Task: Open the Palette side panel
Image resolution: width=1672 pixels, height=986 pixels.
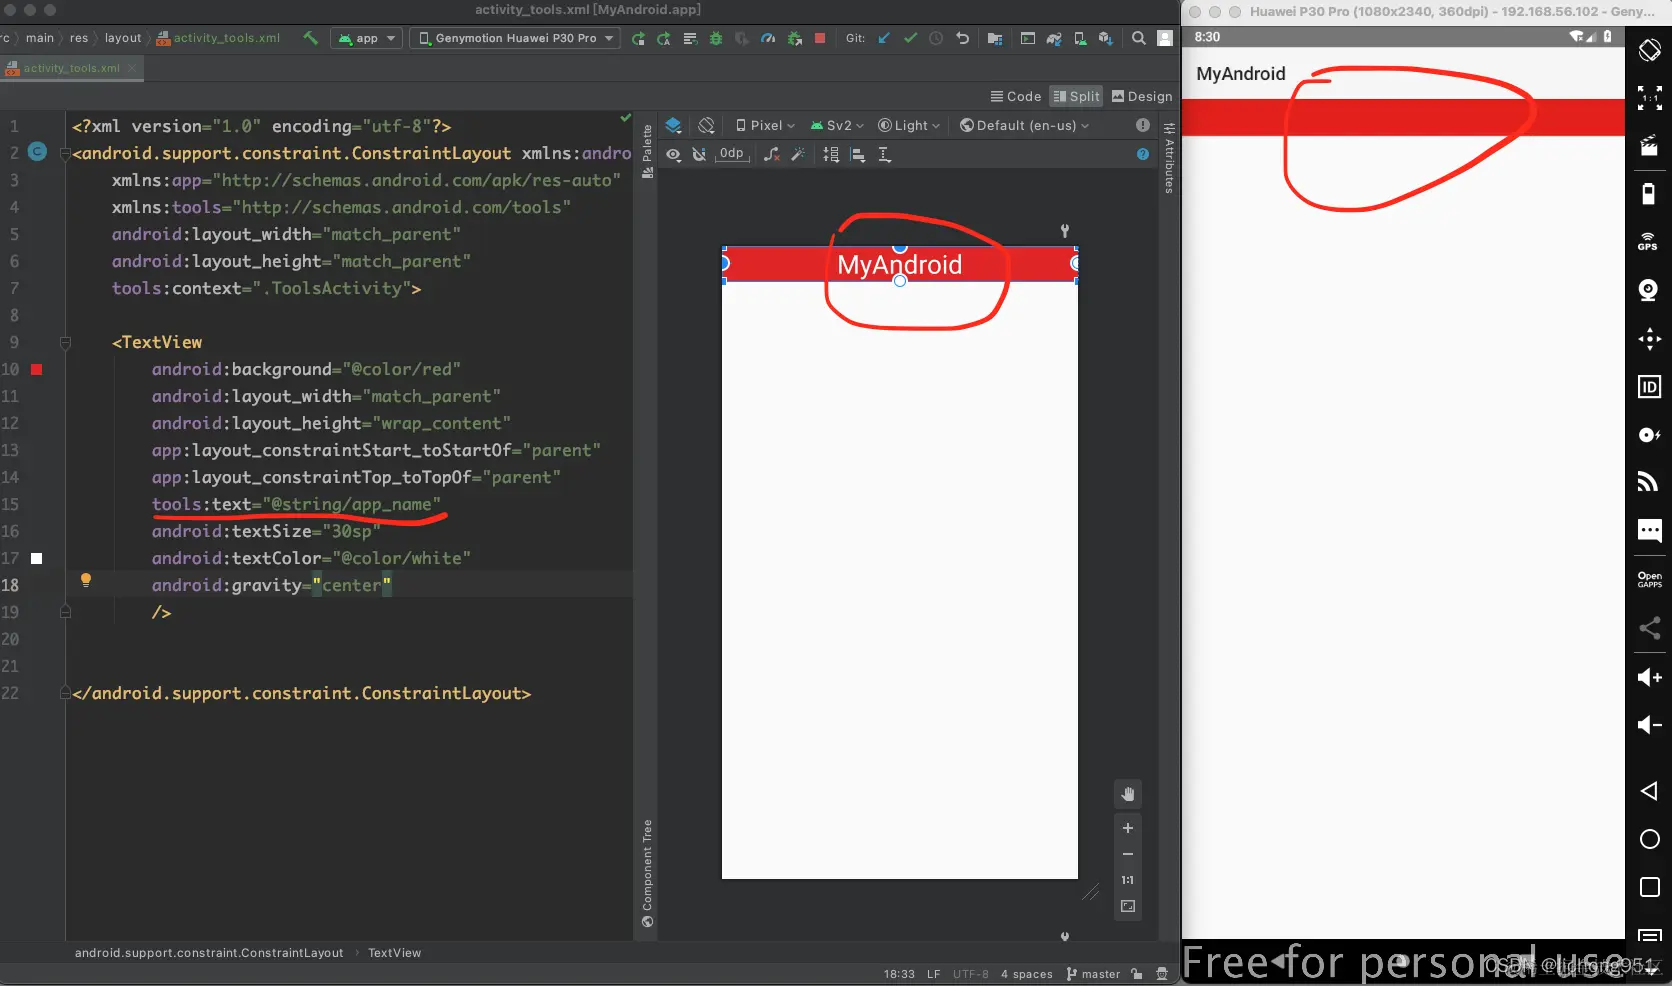Action: tap(648, 152)
